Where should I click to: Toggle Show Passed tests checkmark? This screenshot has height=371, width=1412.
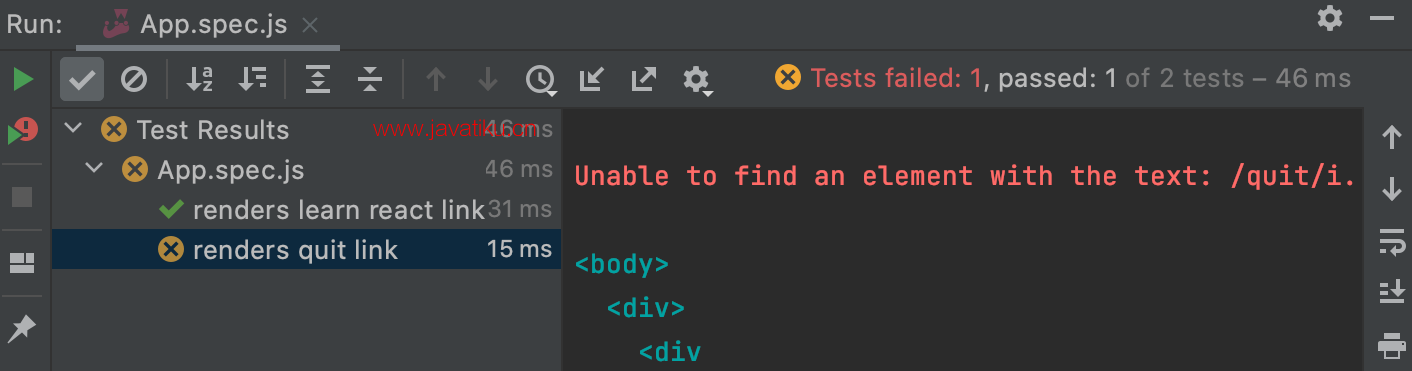82,79
